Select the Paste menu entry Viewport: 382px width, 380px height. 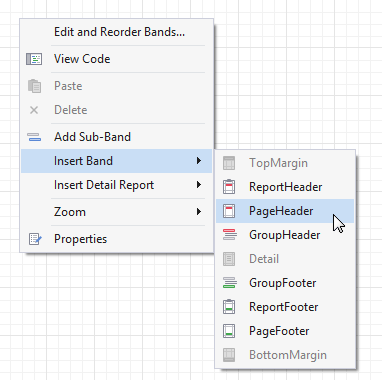coord(117,86)
